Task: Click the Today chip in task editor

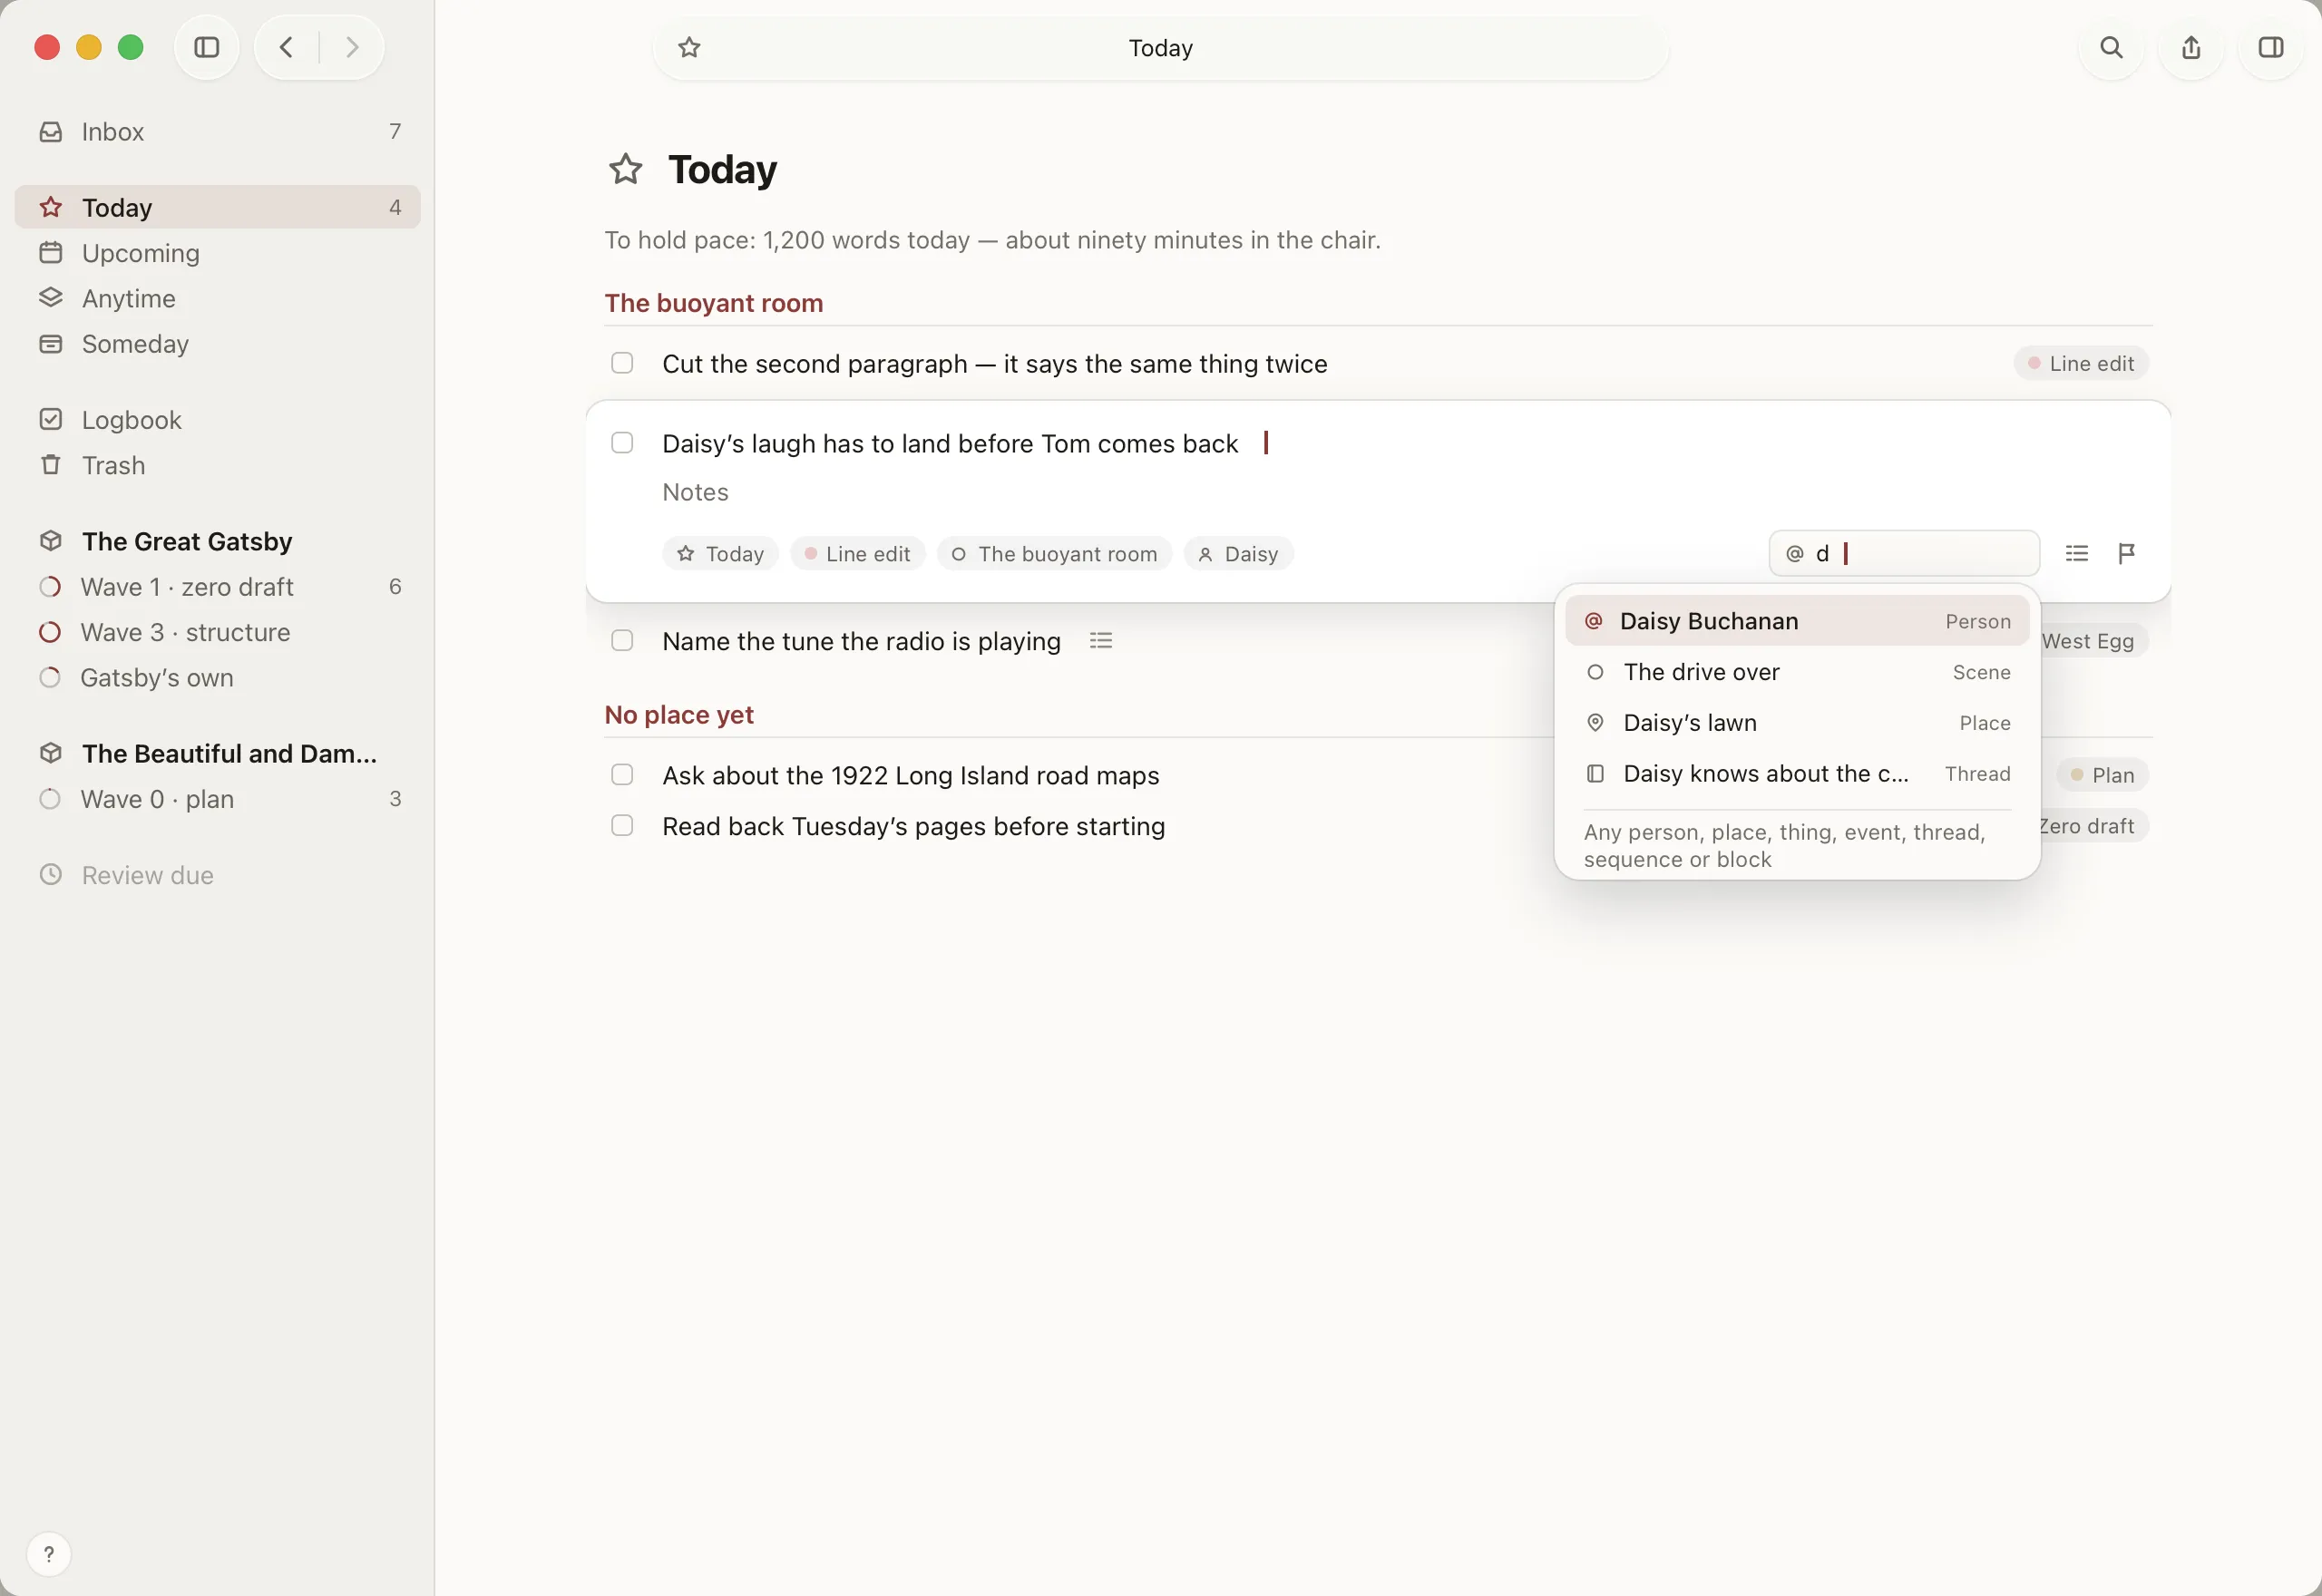Action: click(x=720, y=554)
